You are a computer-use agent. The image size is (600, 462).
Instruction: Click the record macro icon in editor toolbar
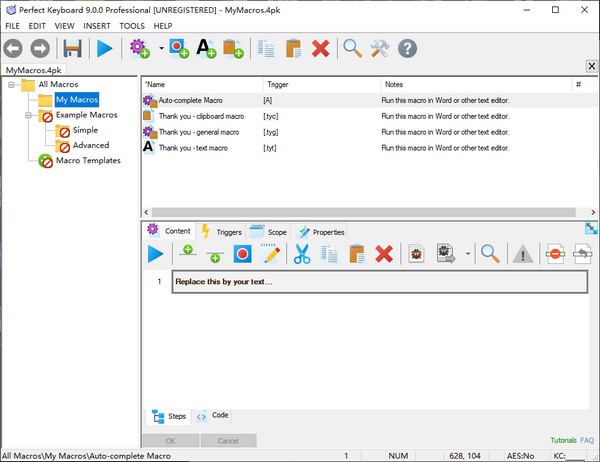[x=242, y=254]
